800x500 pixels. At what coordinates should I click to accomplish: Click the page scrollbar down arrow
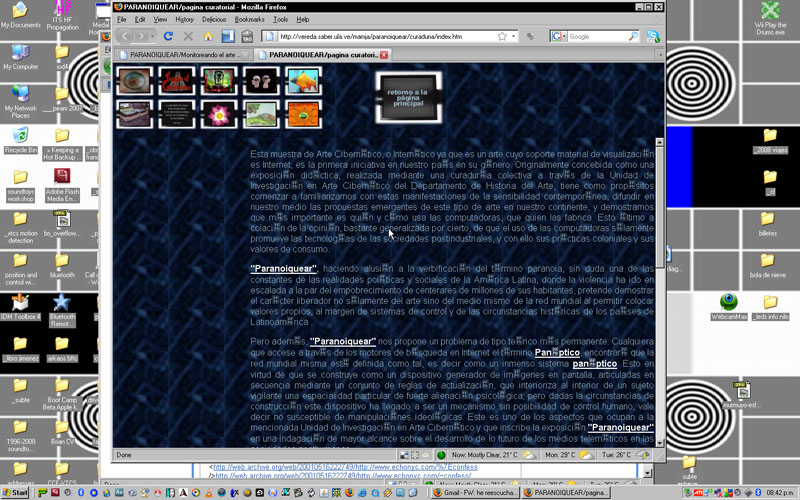(x=660, y=443)
